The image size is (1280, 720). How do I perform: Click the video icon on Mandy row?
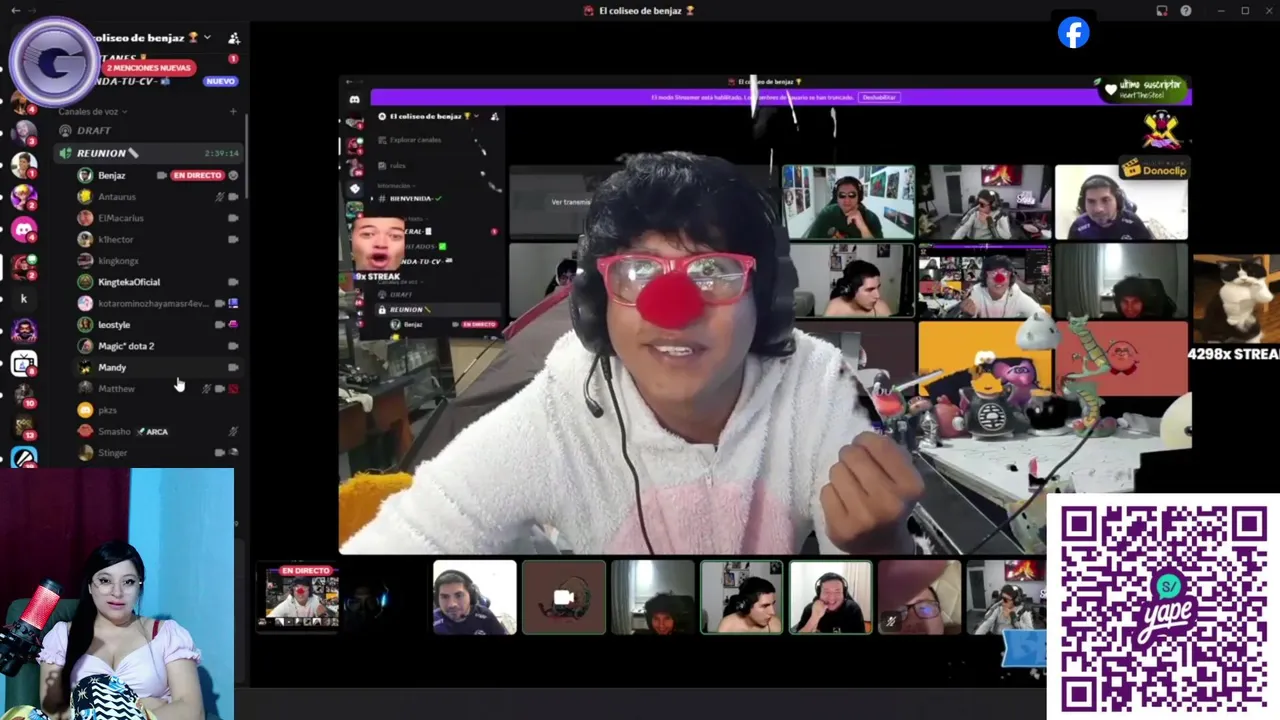pos(233,367)
